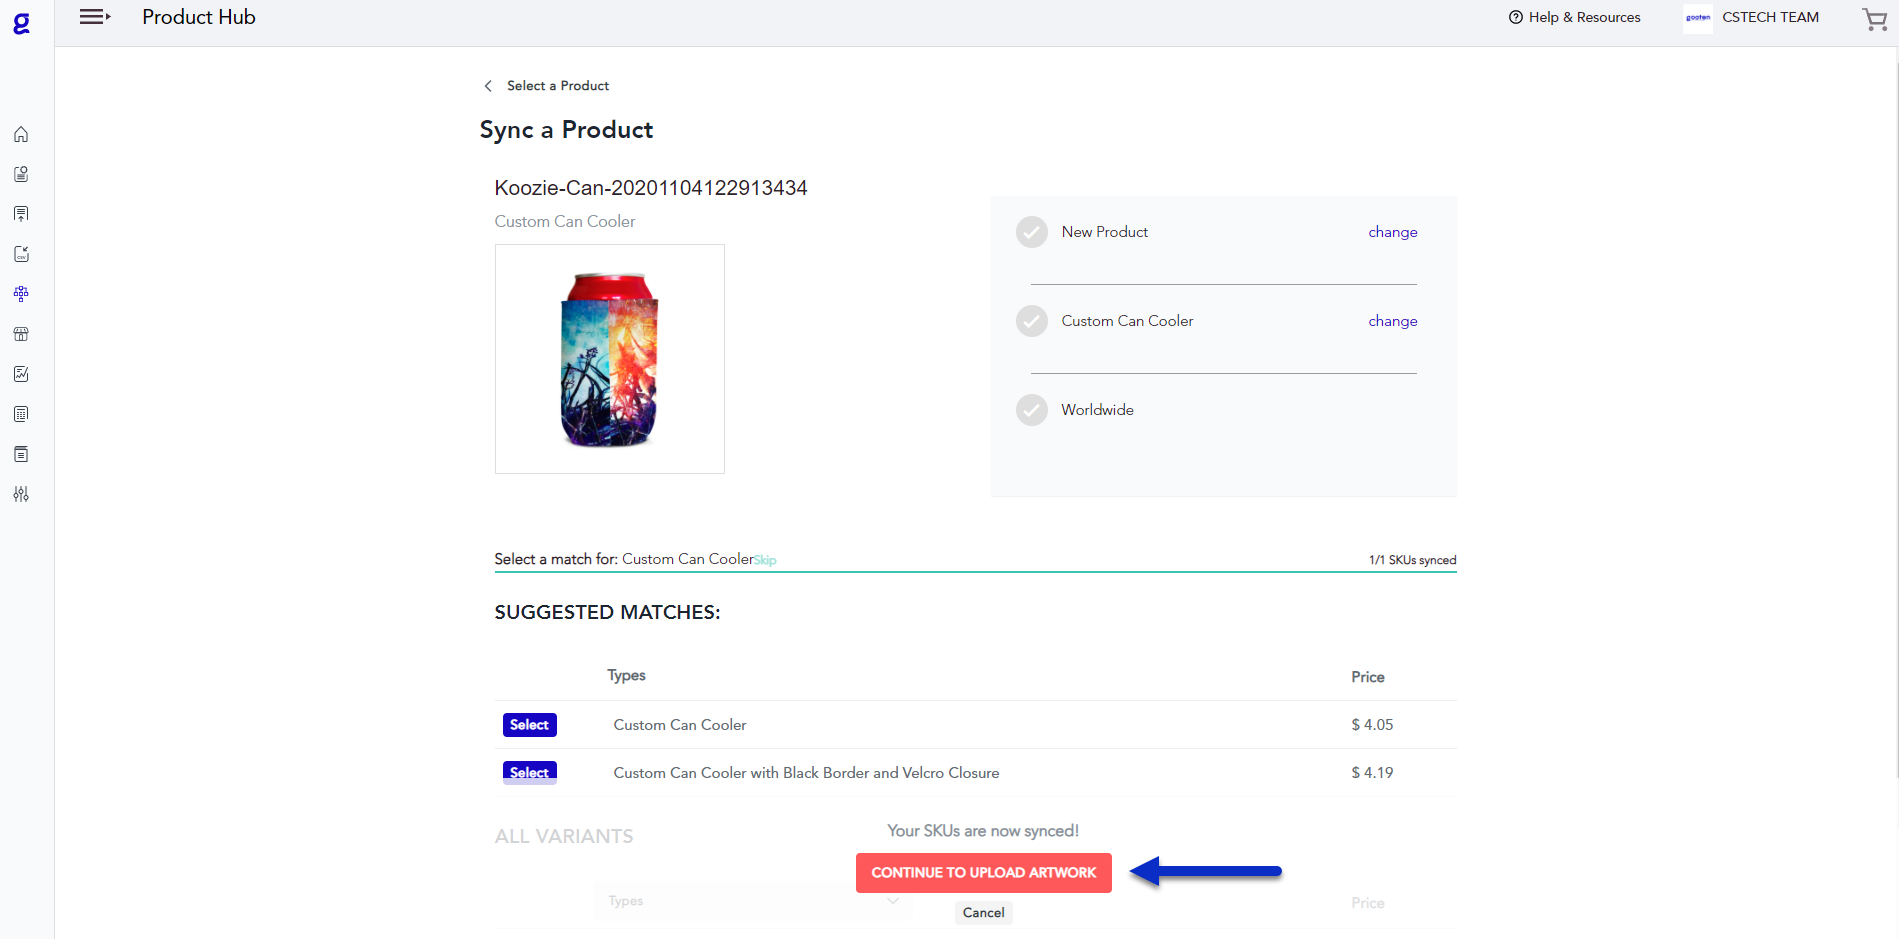Toggle the Custom Can Cooler step checkmark
Image resolution: width=1899 pixels, height=939 pixels.
click(1032, 321)
